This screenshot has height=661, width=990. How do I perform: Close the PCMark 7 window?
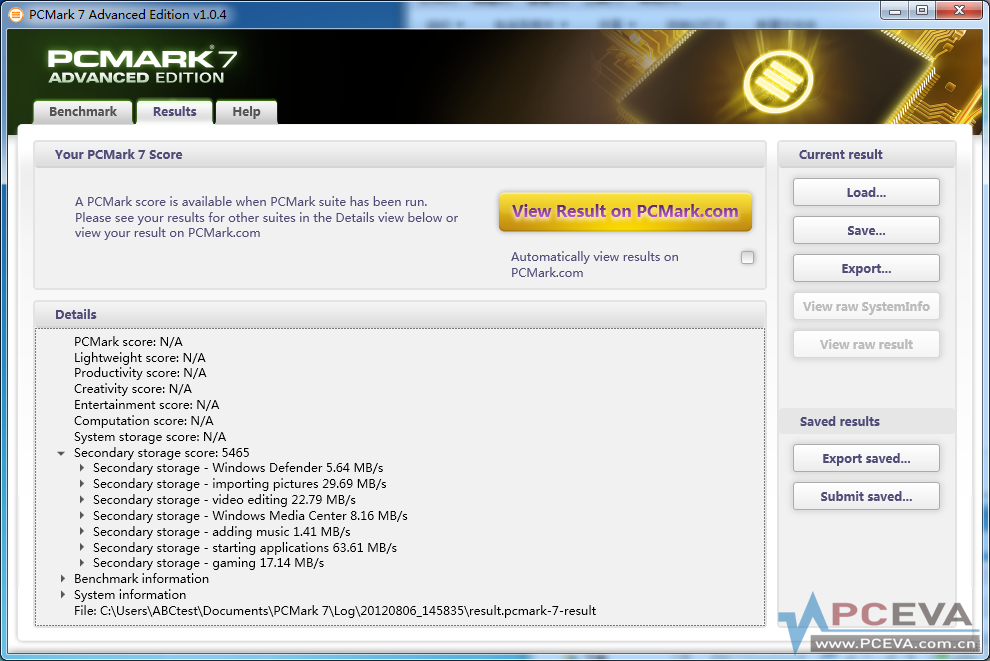tap(959, 11)
